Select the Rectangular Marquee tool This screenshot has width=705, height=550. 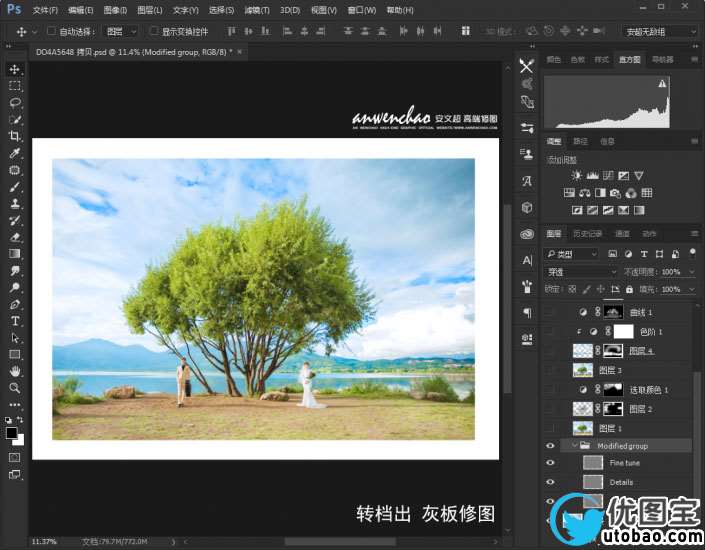(14, 86)
